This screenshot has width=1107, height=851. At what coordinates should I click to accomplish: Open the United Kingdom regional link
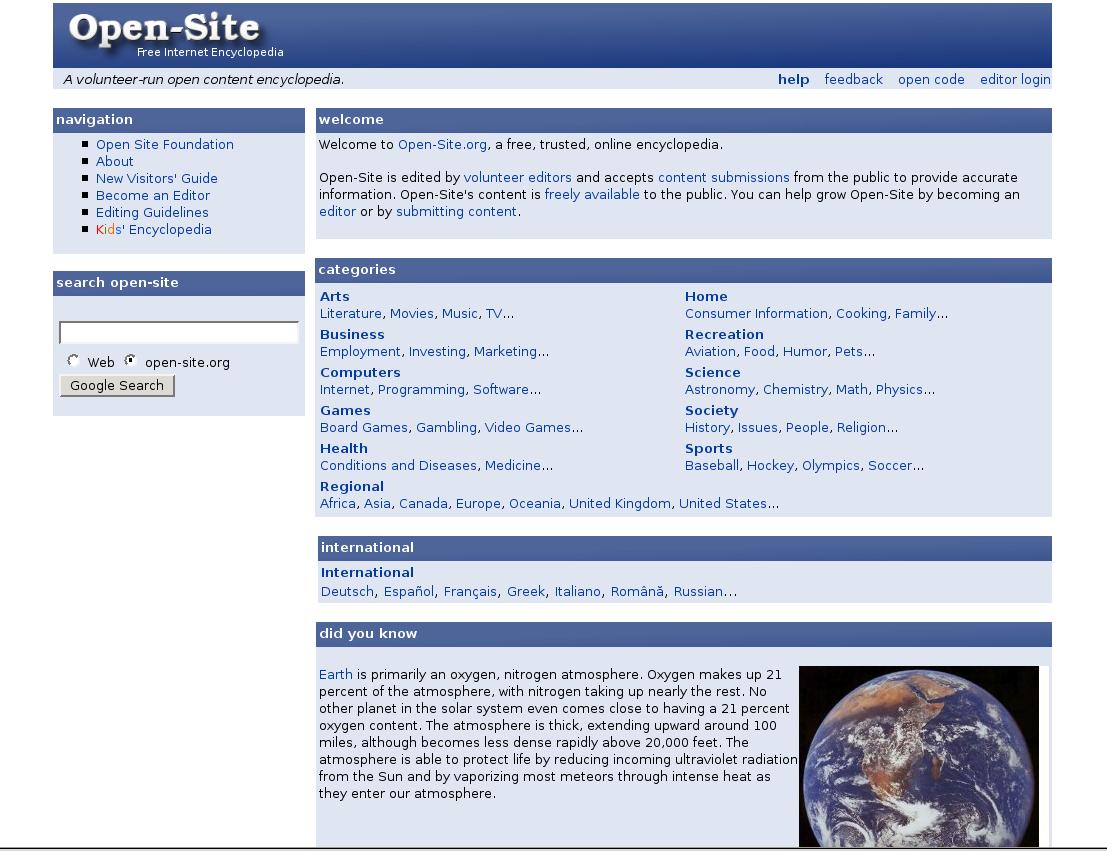(620, 504)
